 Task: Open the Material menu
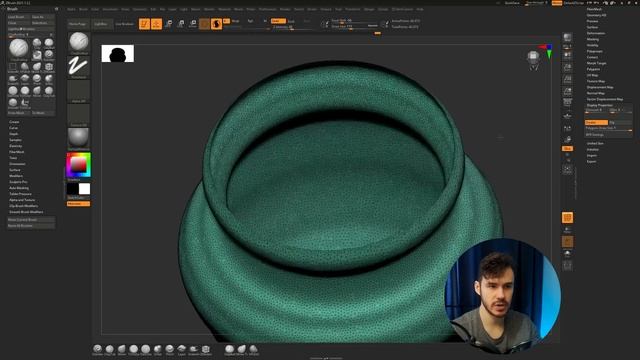[224, 9]
